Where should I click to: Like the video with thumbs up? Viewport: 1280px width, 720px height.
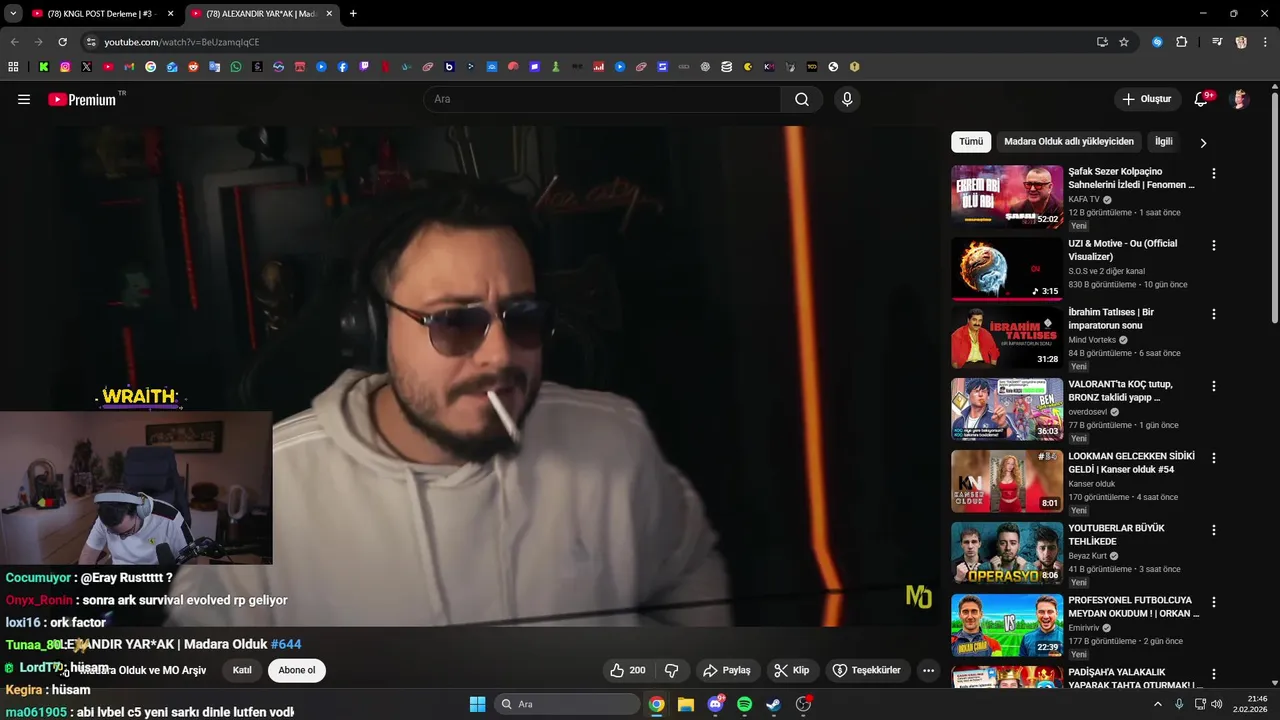(628, 670)
